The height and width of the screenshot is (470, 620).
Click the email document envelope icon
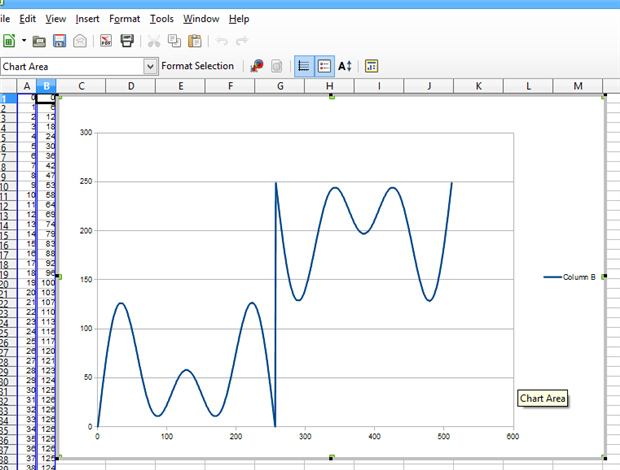(x=79, y=41)
